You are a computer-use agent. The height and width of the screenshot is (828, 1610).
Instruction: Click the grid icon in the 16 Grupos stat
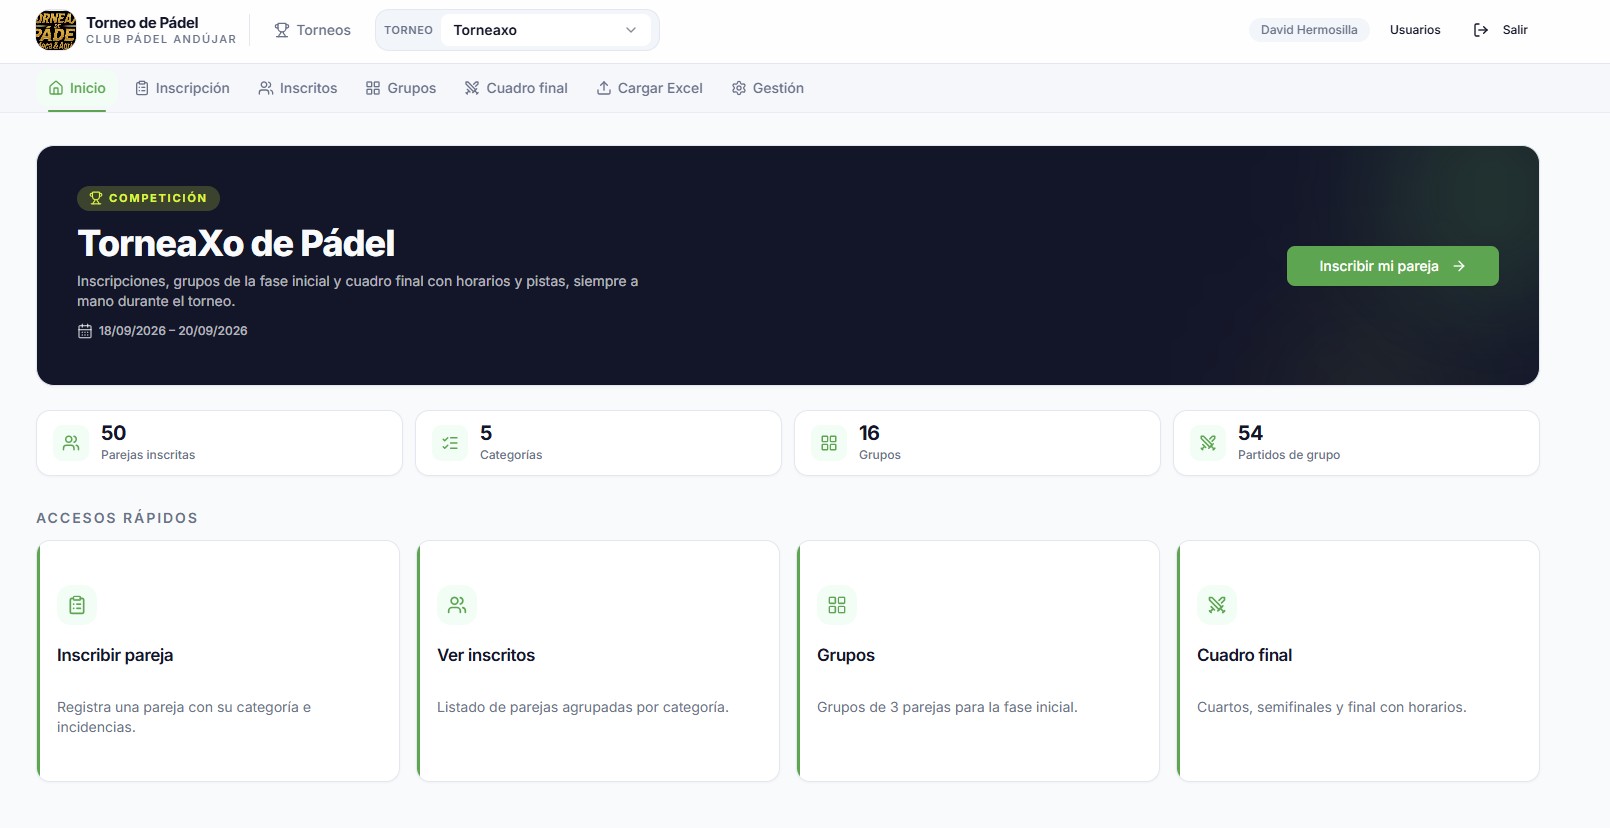(829, 443)
